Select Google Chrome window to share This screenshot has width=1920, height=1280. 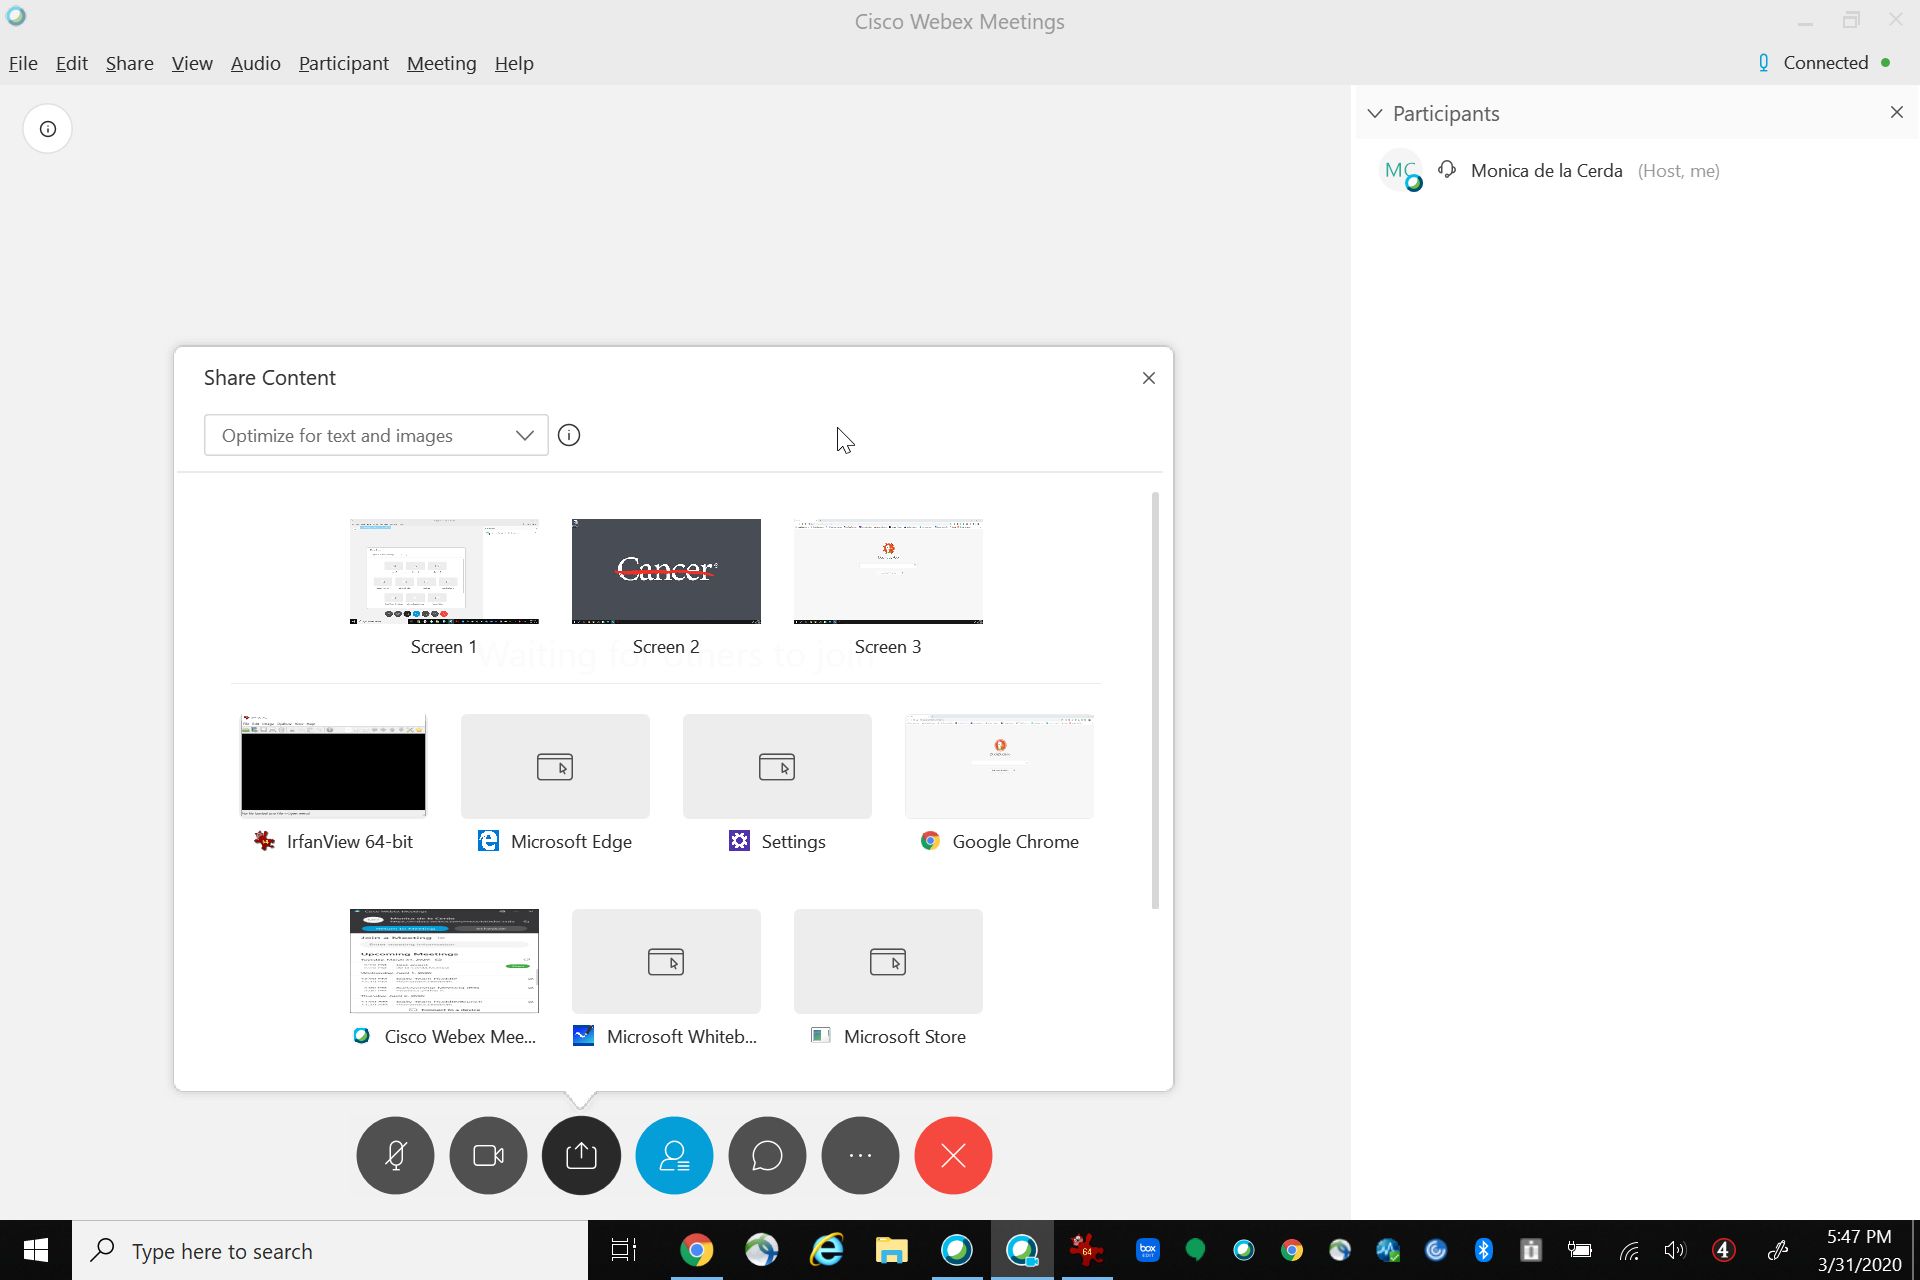(x=999, y=767)
